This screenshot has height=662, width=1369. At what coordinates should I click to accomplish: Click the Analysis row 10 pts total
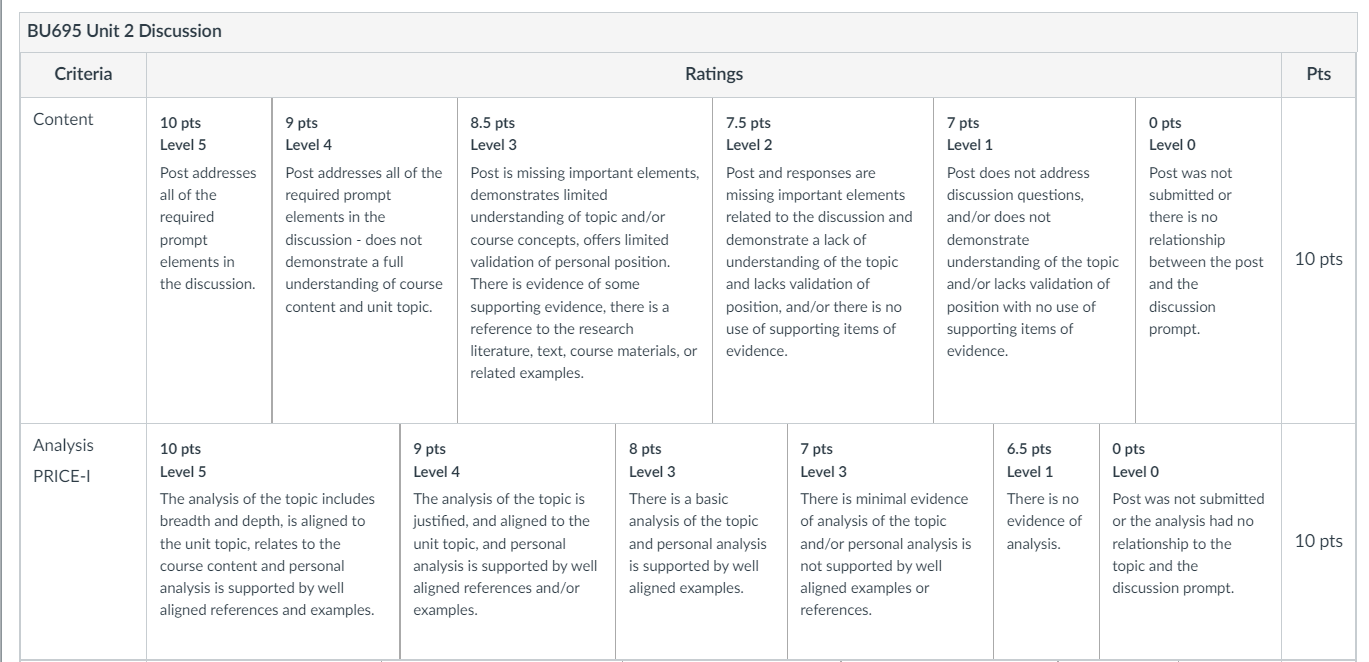1319,541
